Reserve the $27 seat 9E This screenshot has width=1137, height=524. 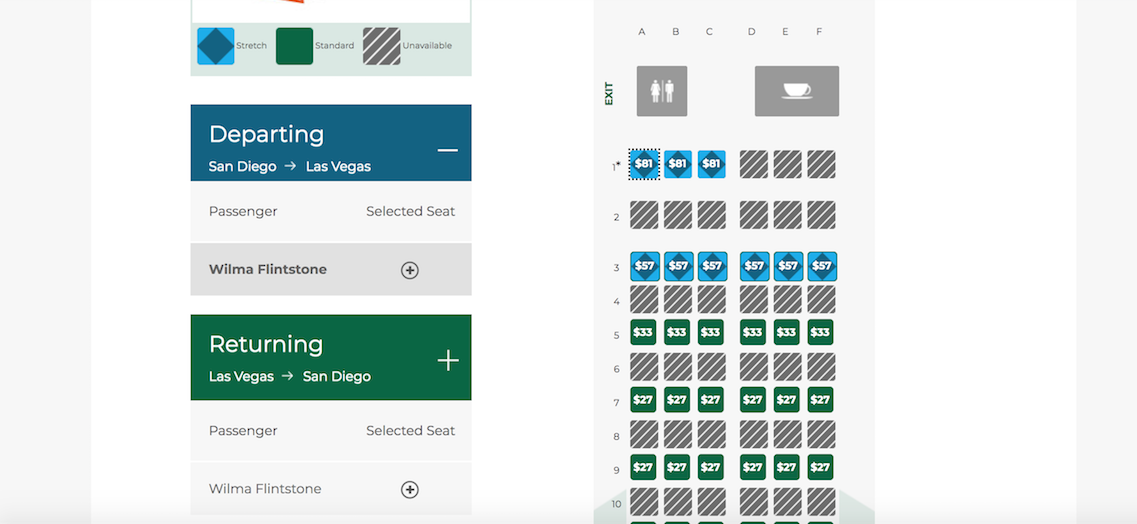click(x=786, y=467)
